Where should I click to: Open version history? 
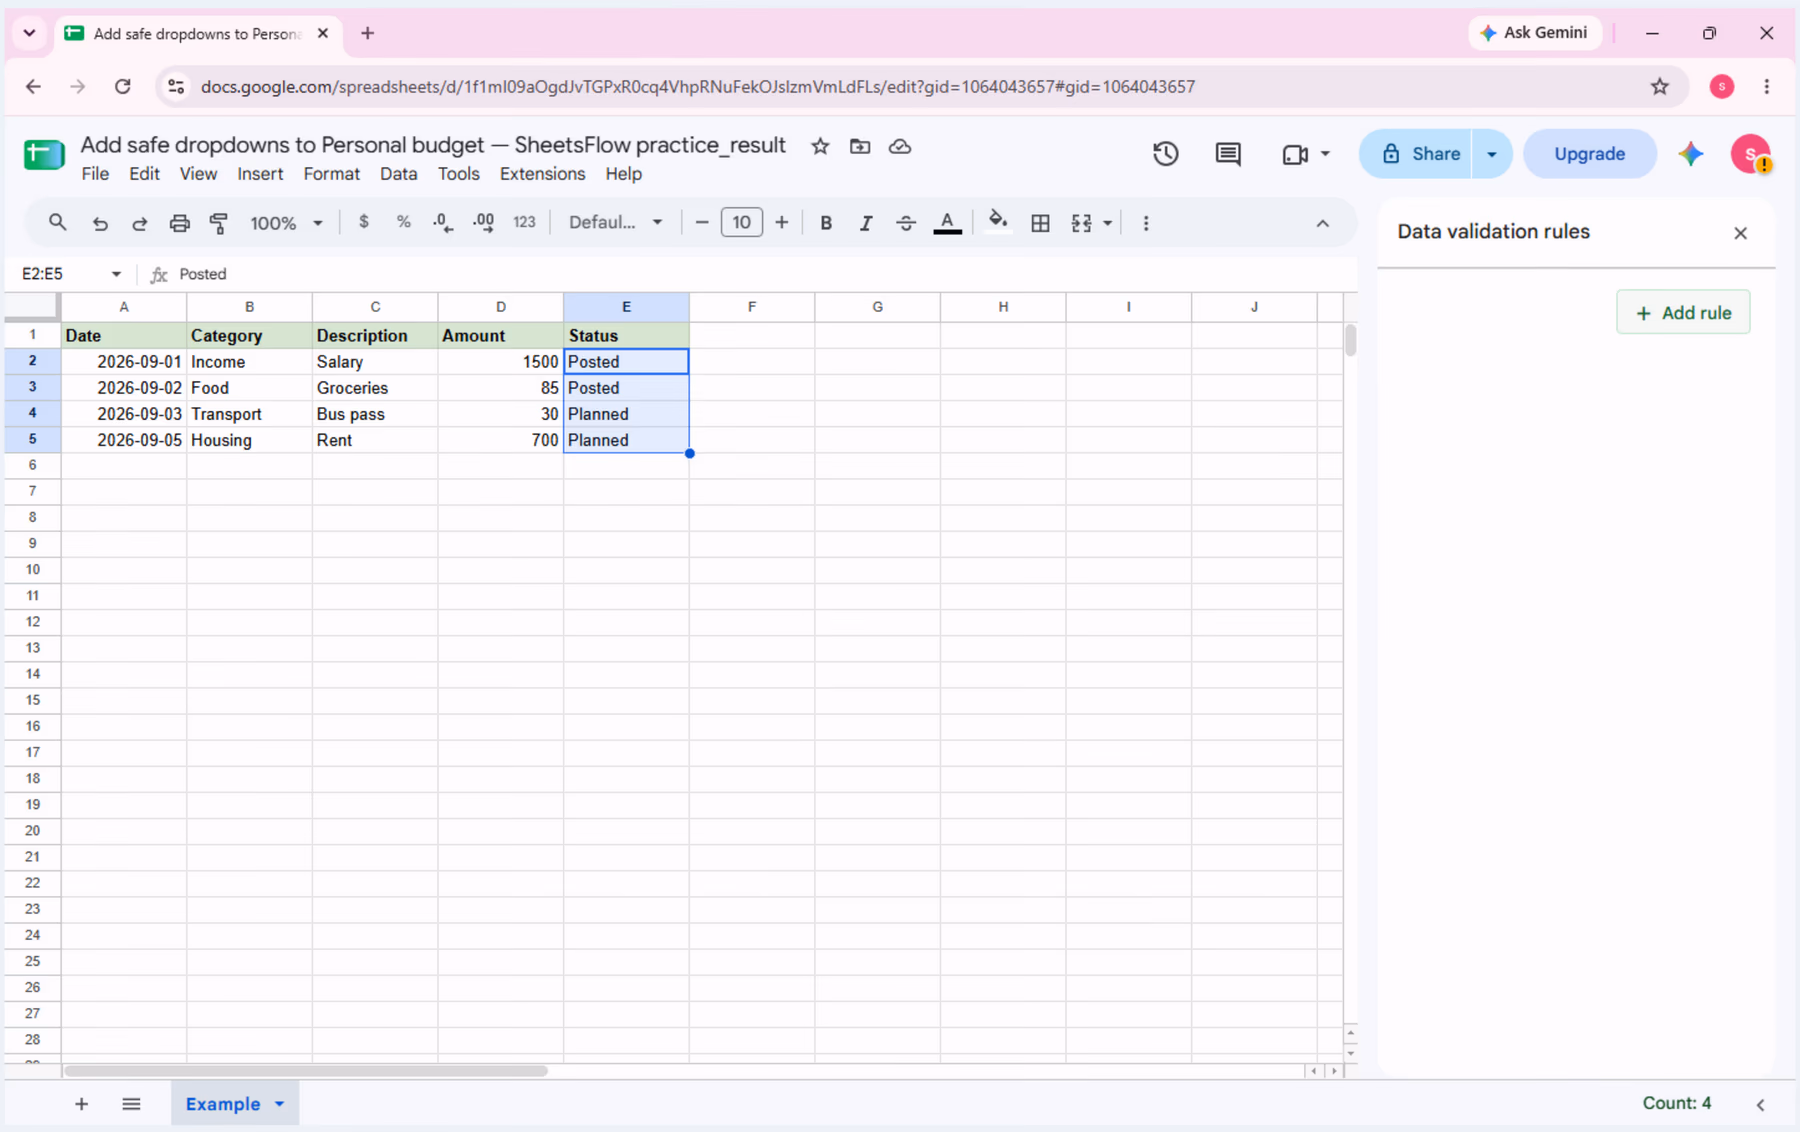[x=1165, y=154]
